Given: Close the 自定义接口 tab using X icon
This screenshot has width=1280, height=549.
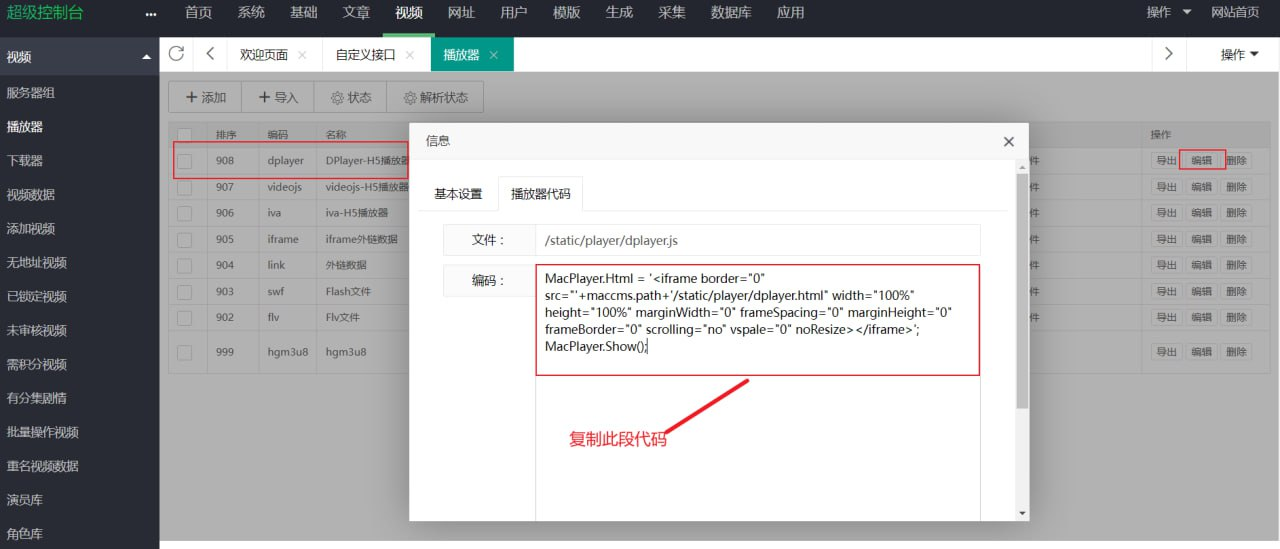Looking at the screenshot, I should click(410, 55).
